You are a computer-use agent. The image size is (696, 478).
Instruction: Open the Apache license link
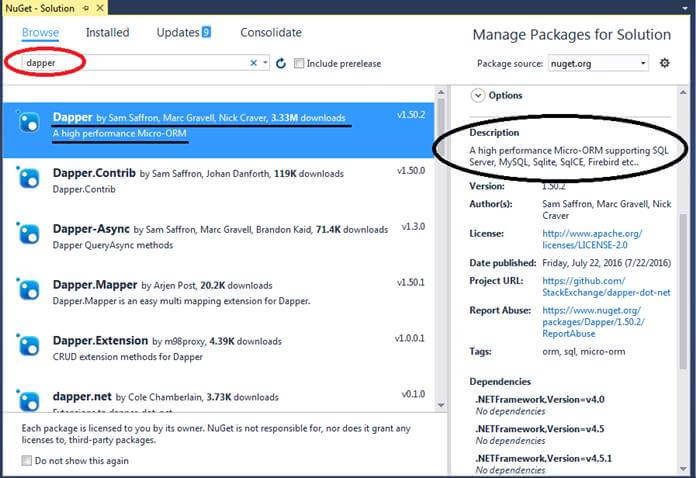click(x=592, y=239)
